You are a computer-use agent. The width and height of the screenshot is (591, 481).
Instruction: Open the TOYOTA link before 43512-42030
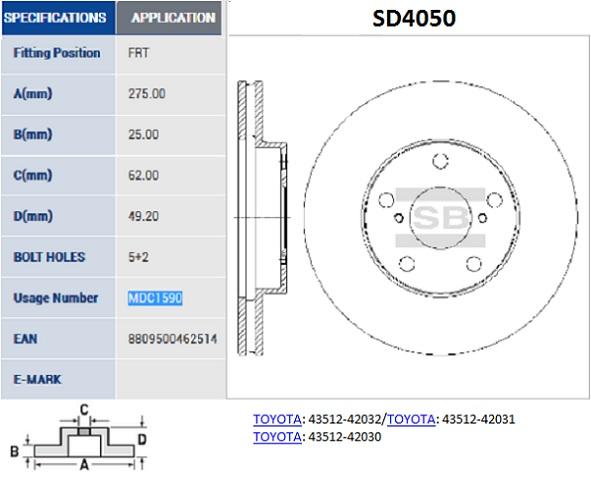tap(277, 437)
